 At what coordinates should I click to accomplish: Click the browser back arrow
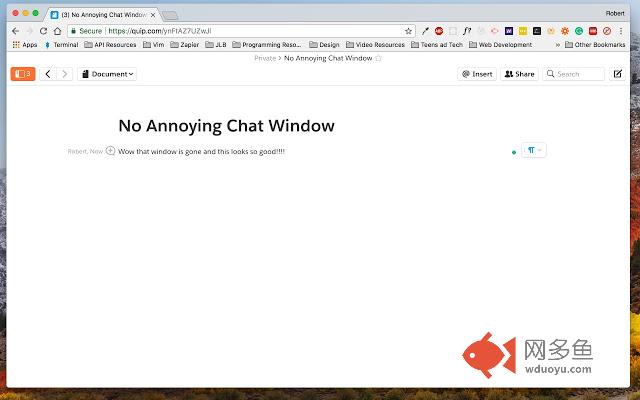(16, 31)
